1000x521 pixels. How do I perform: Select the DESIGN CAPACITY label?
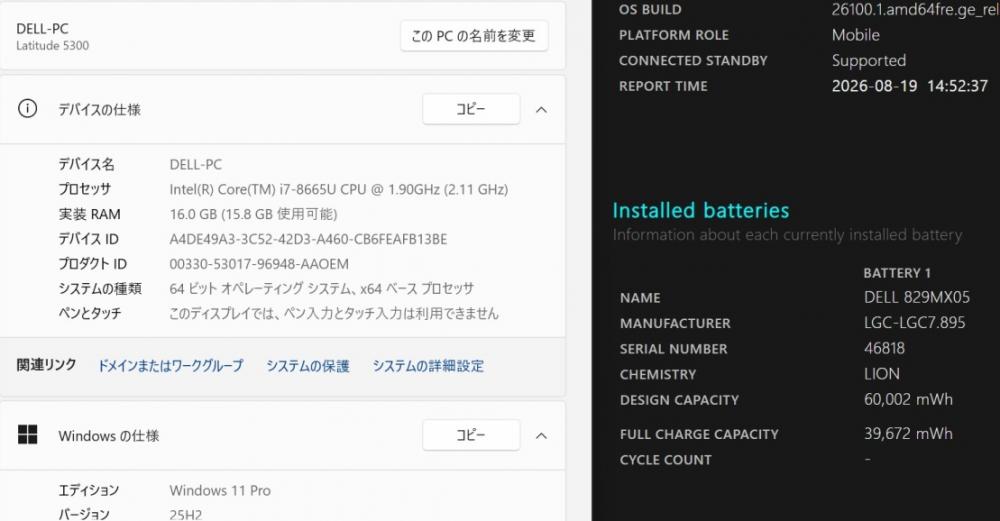(679, 400)
